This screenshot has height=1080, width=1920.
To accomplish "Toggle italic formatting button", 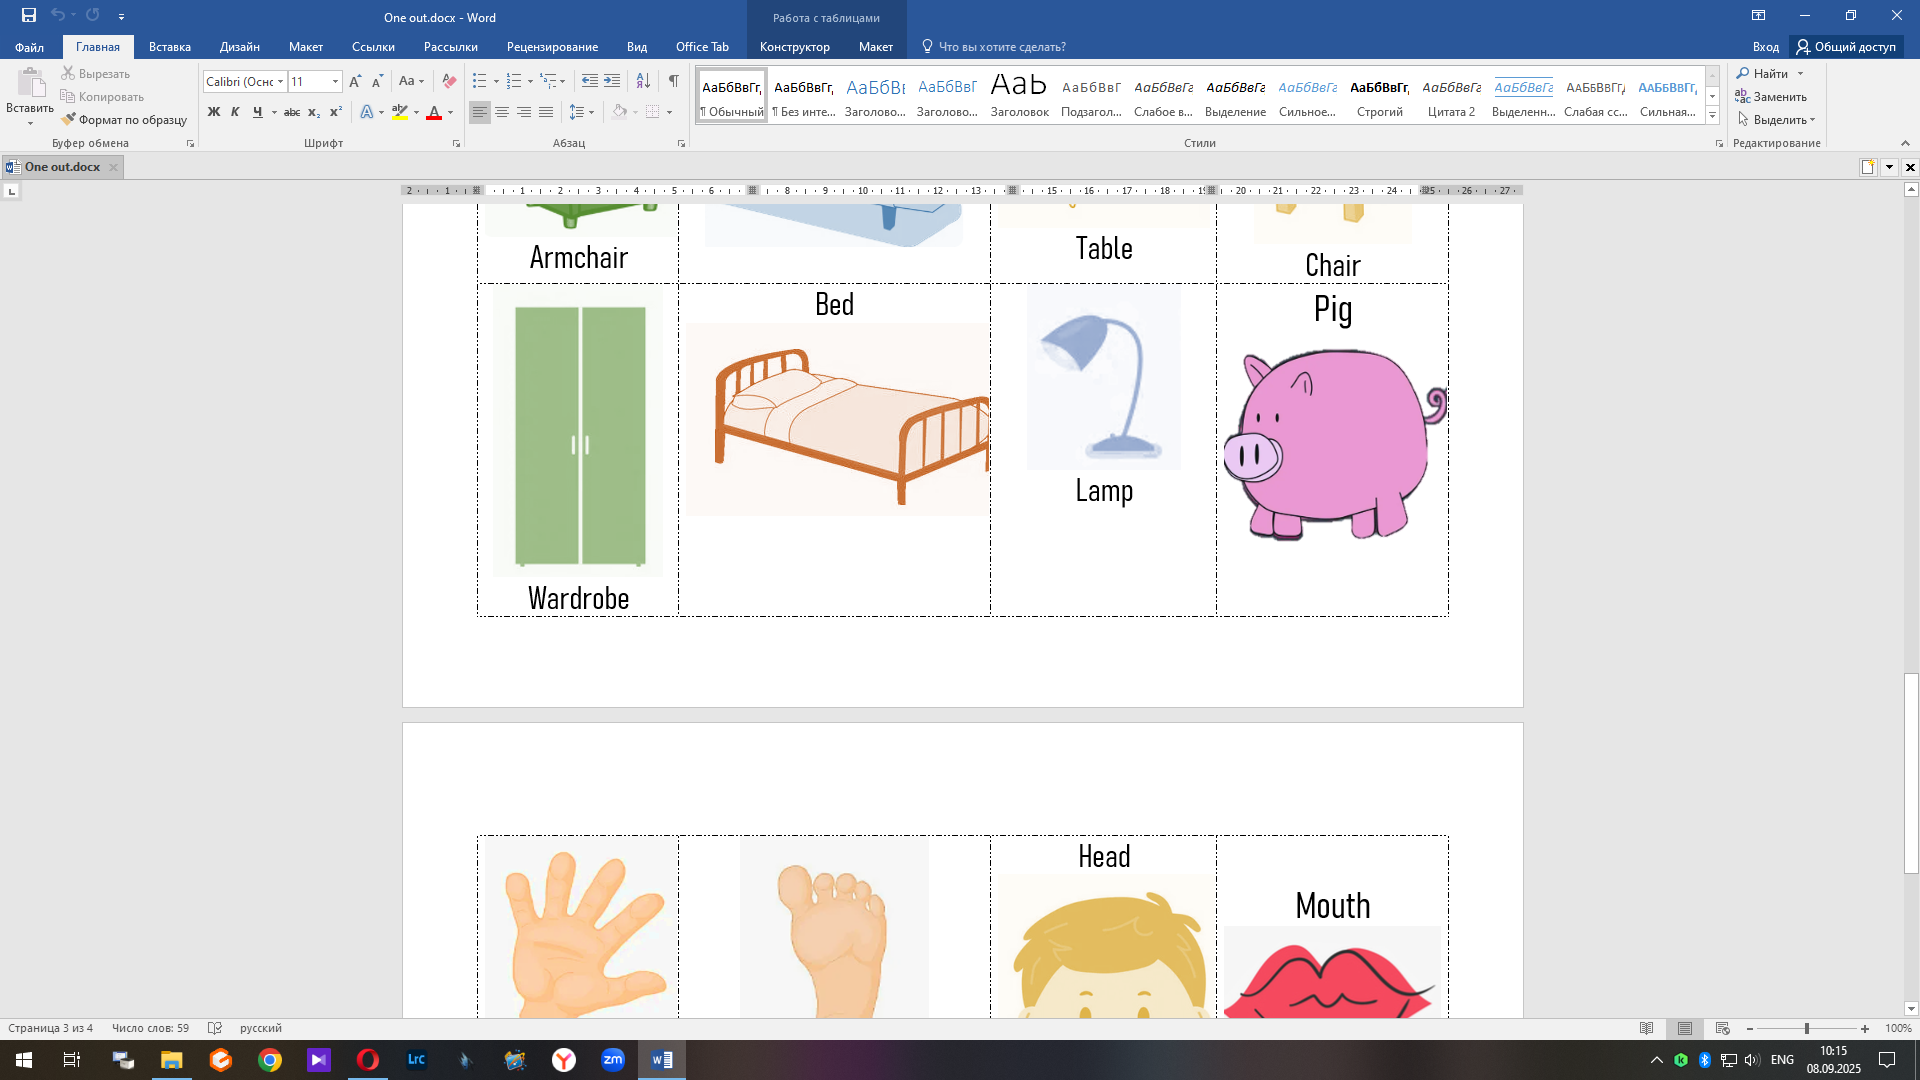I will pyautogui.click(x=235, y=112).
